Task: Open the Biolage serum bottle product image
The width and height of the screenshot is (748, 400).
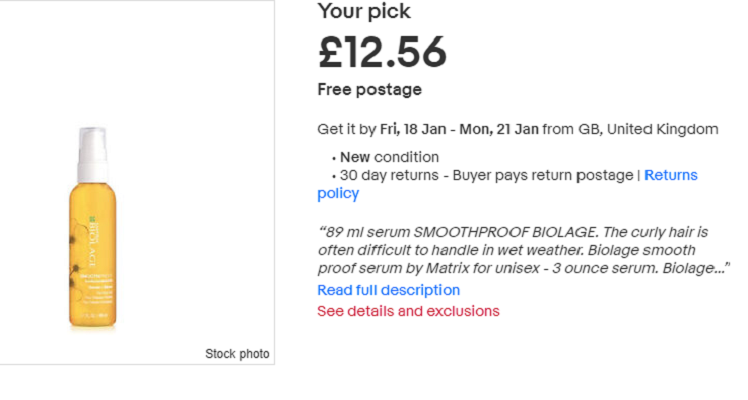Action: pyautogui.click(x=93, y=228)
